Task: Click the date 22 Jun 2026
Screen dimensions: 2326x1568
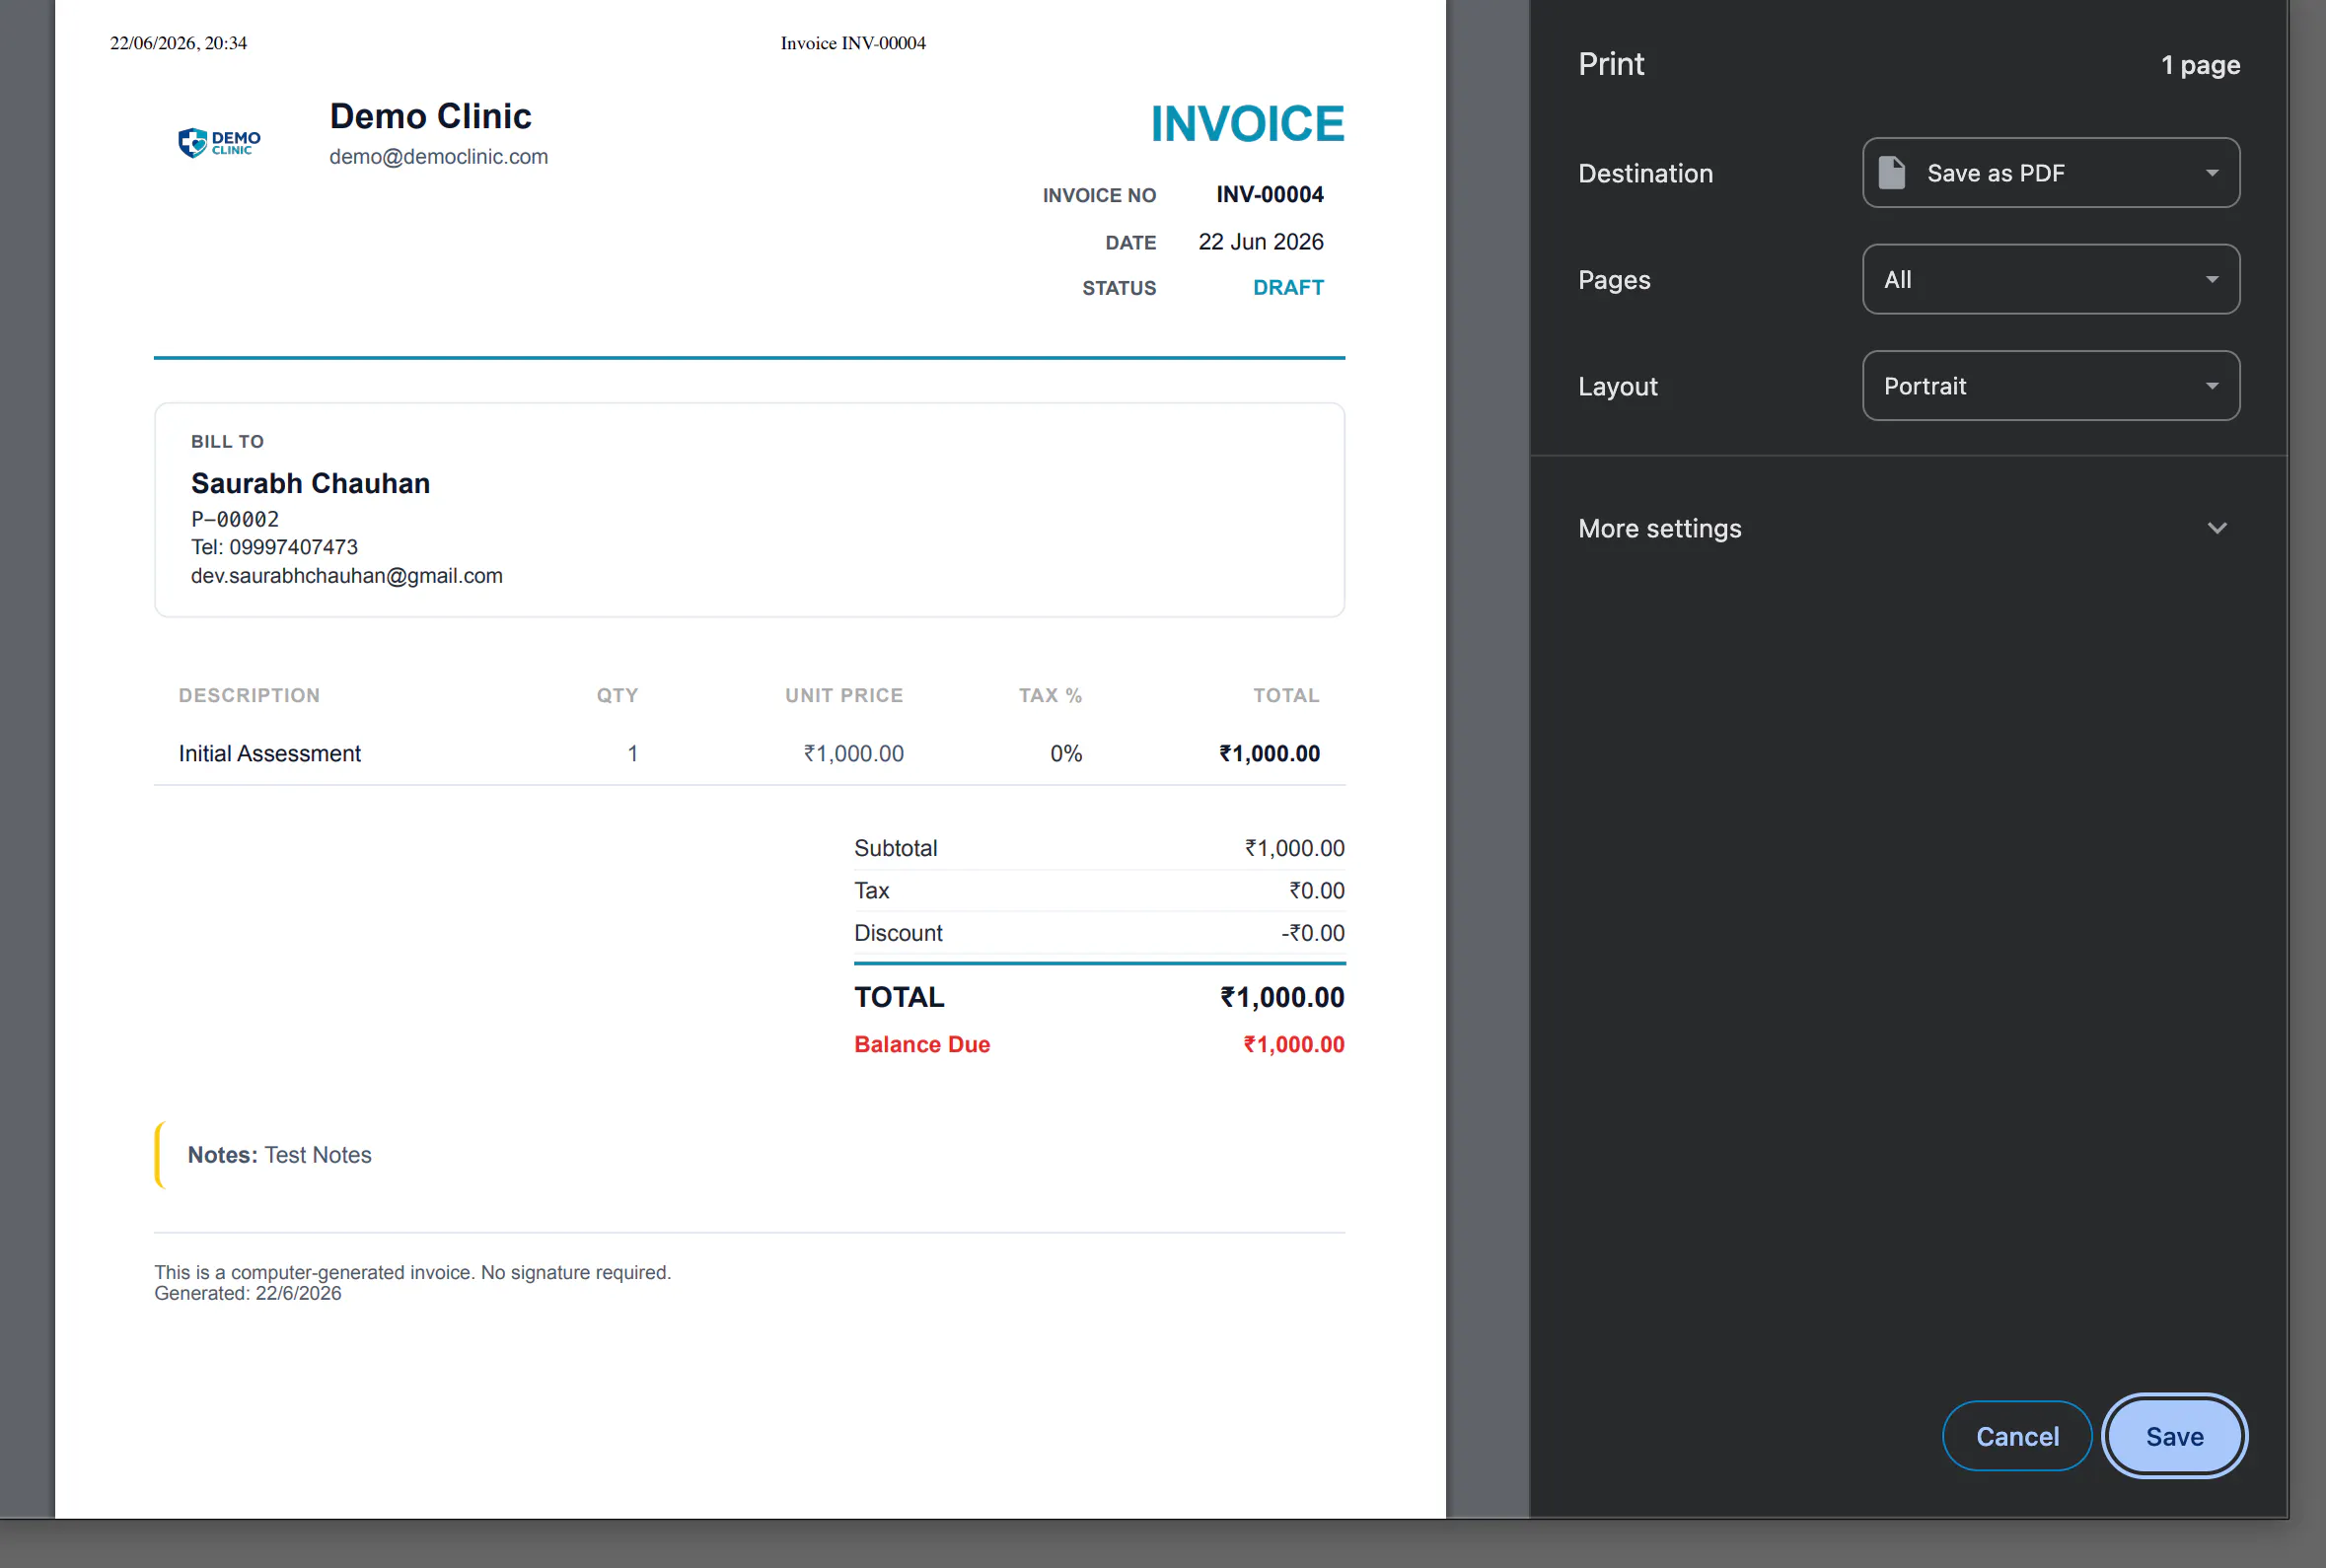Action: (1260, 242)
